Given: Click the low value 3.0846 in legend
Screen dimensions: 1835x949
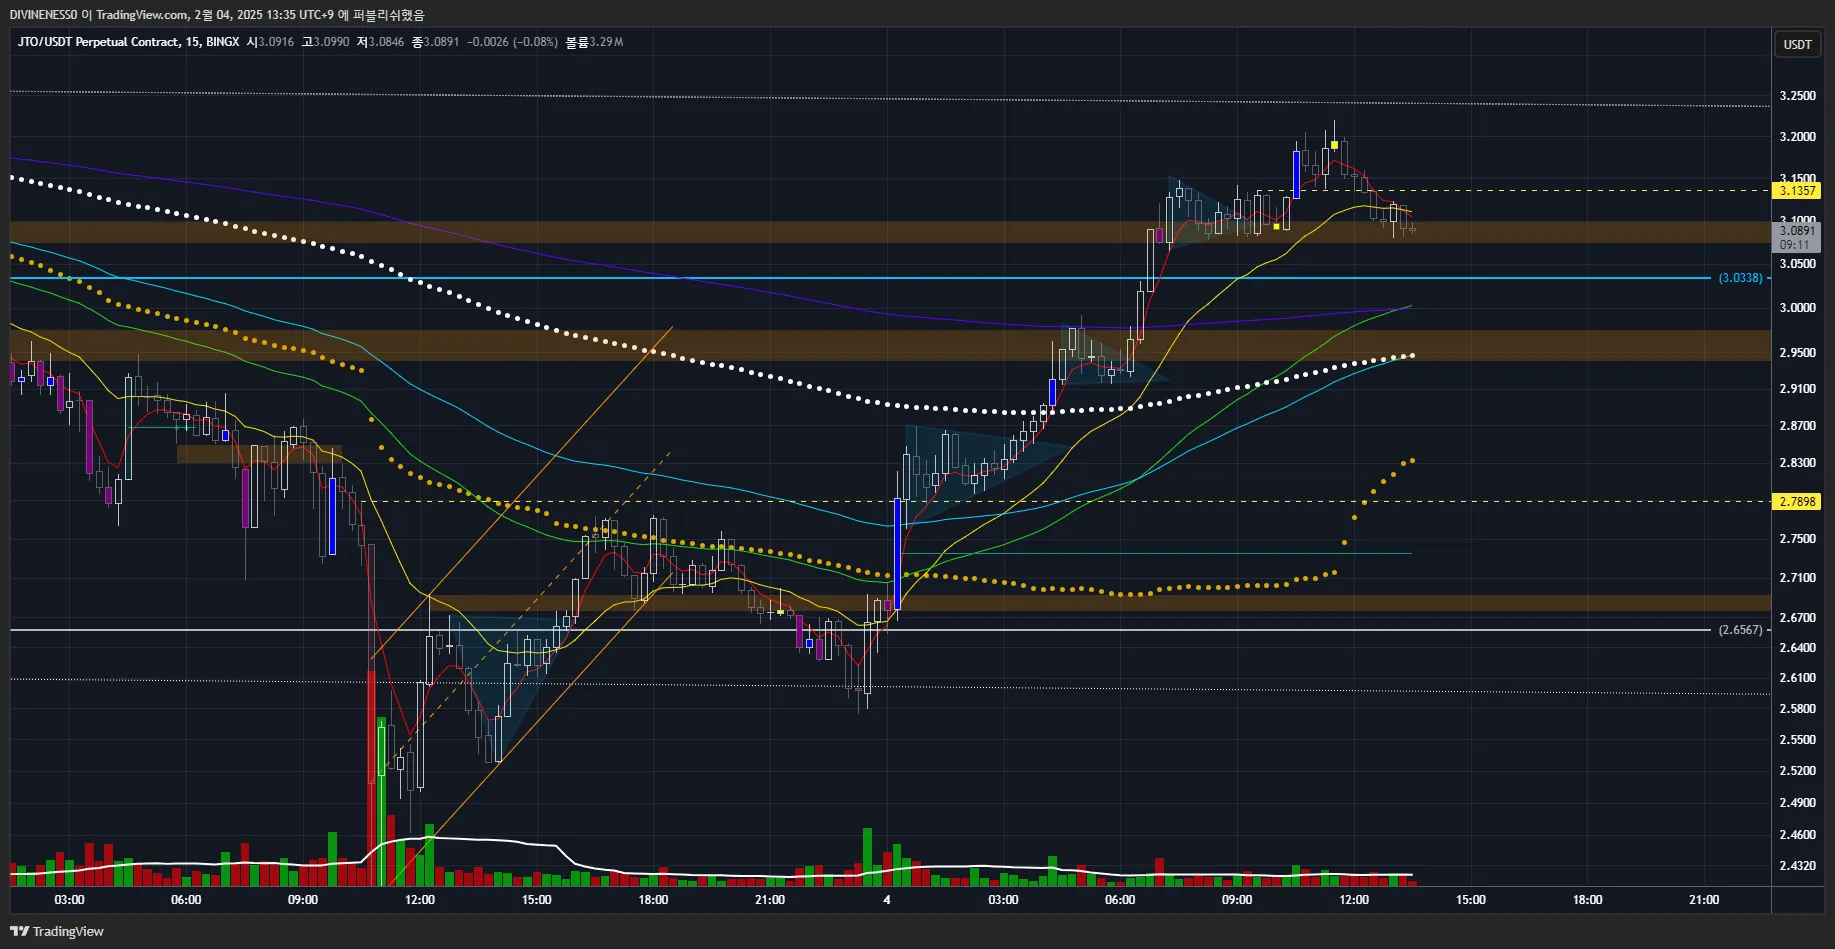Looking at the screenshot, I should coord(386,42).
